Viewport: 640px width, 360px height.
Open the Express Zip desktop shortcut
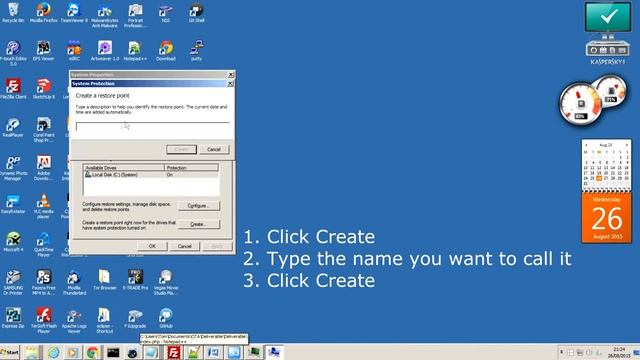13,318
